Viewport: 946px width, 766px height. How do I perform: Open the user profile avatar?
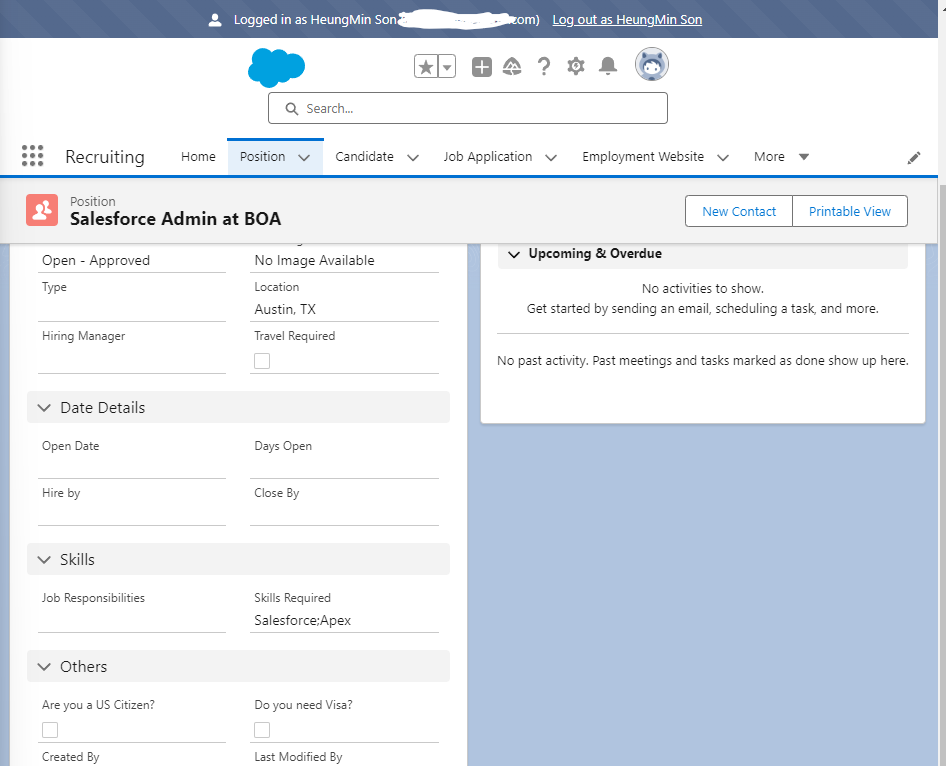point(652,65)
